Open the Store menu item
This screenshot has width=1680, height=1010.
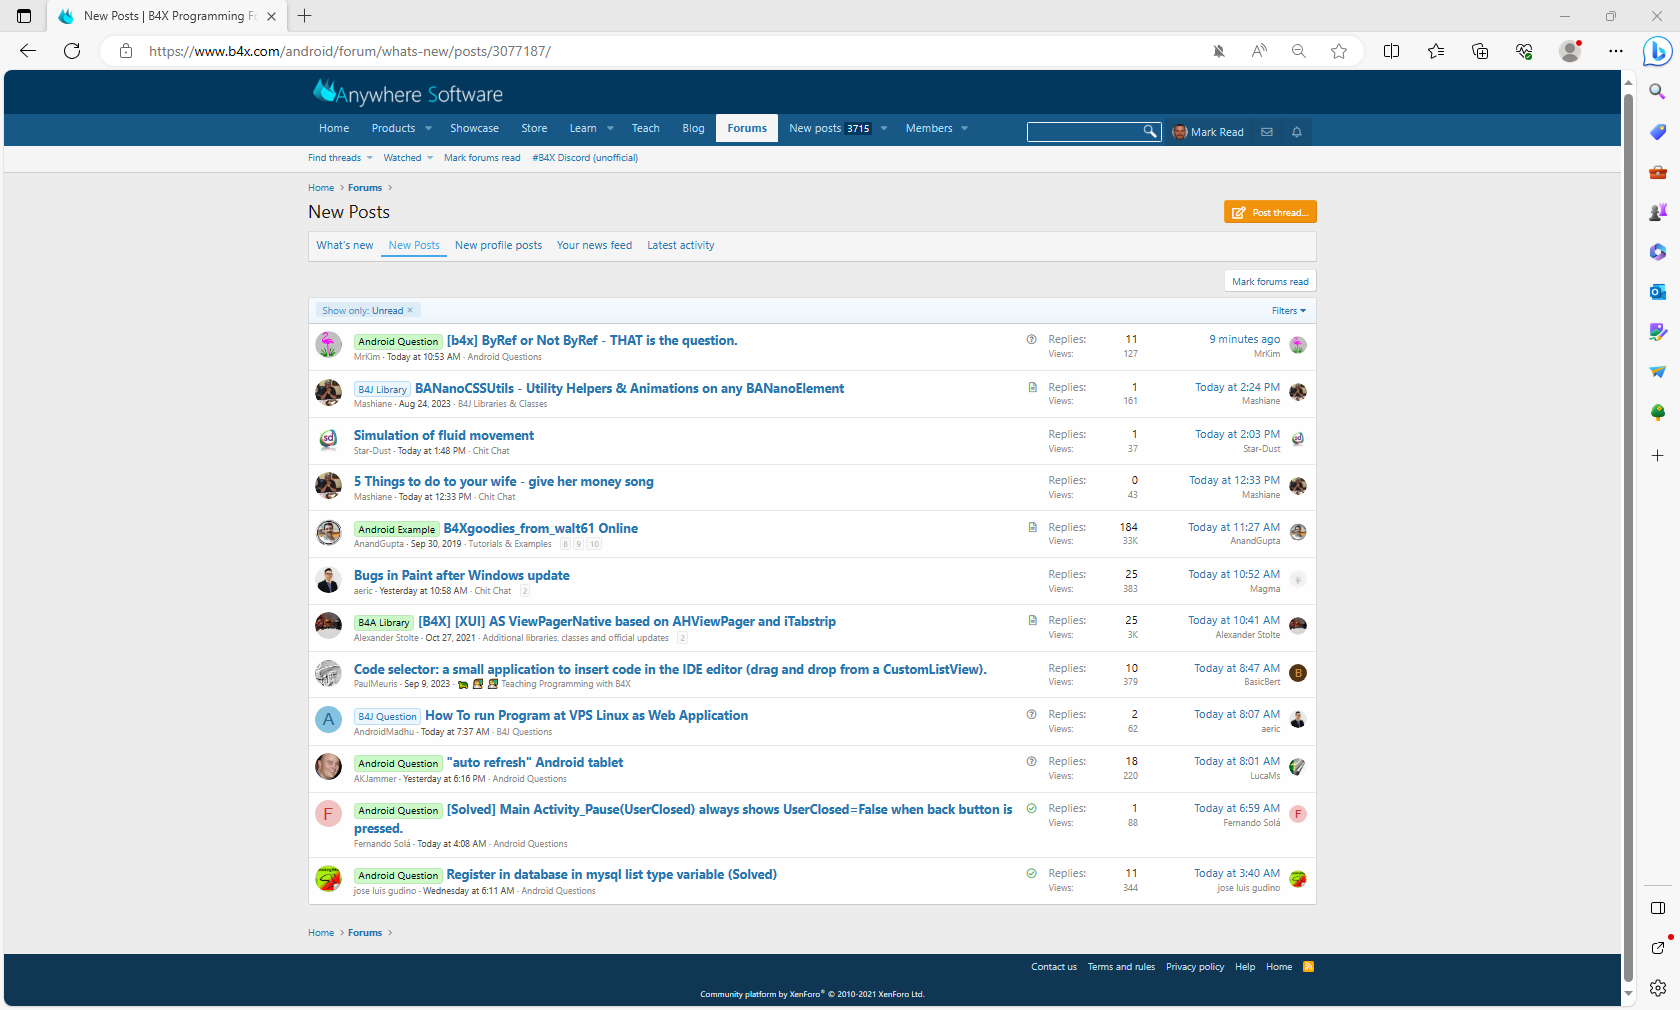point(534,128)
